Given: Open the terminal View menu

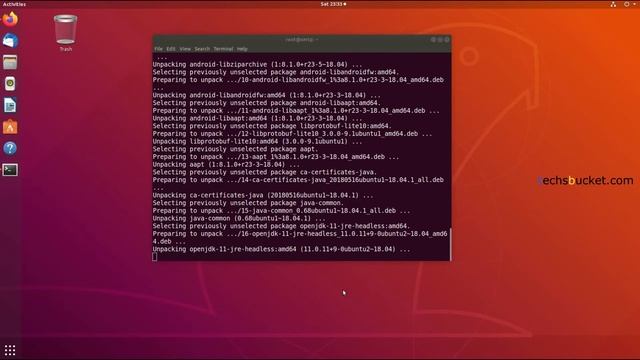Looking at the screenshot, I should tap(185, 49).
